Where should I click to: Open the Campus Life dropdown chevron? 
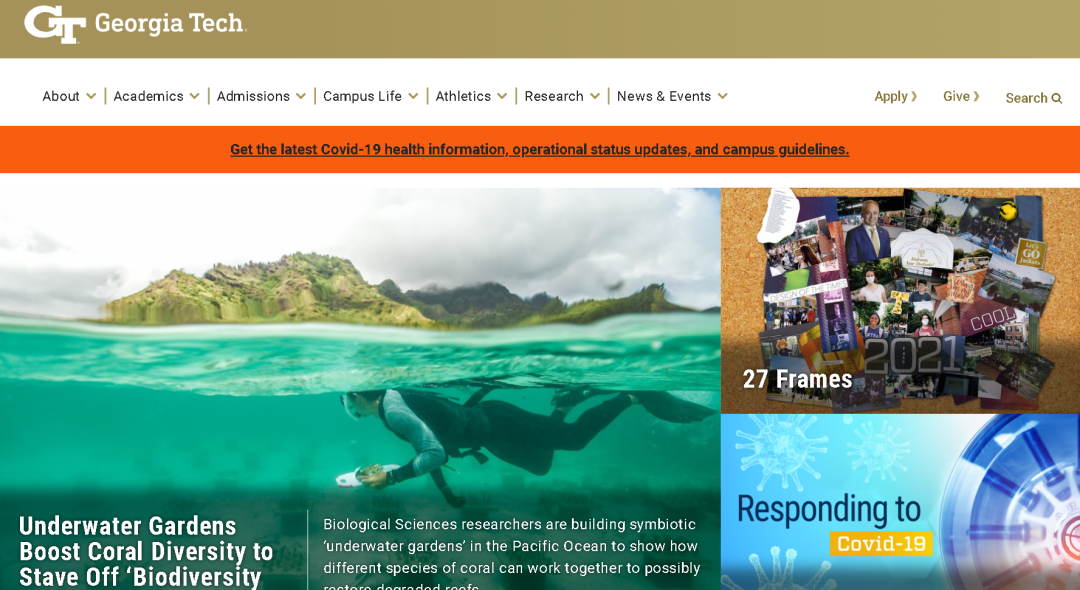413,96
